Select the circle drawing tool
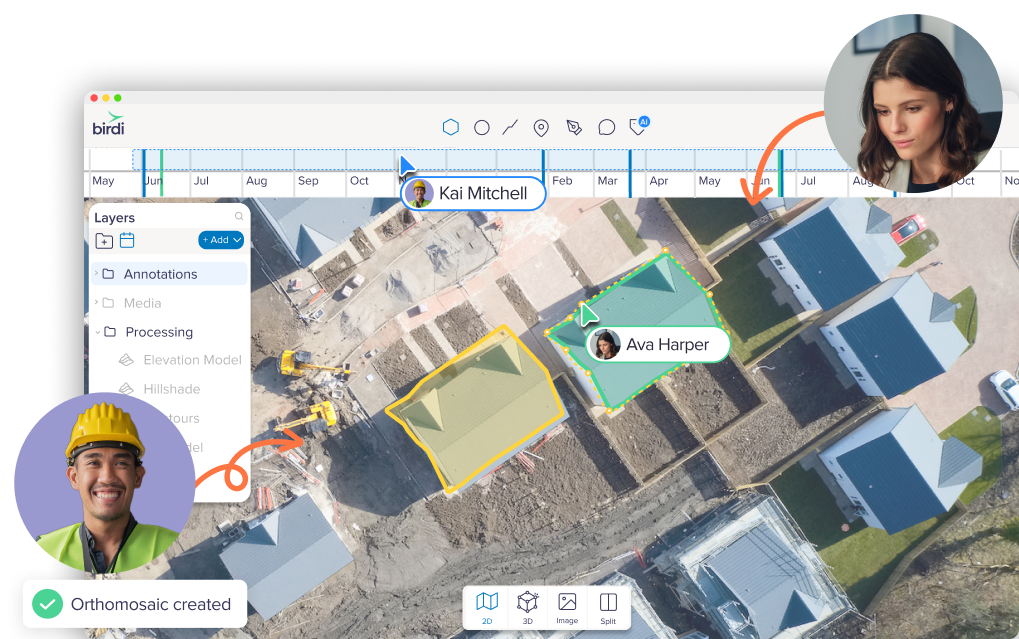This screenshot has width=1019, height=639. coord(481,127)
